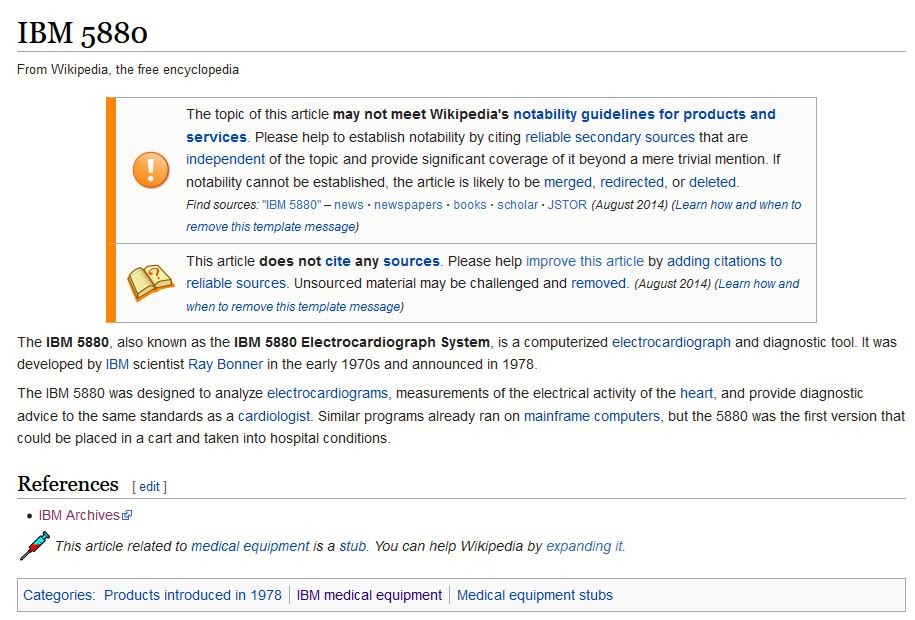Click the newspapers find-sources link

click(x=408, y=205)
